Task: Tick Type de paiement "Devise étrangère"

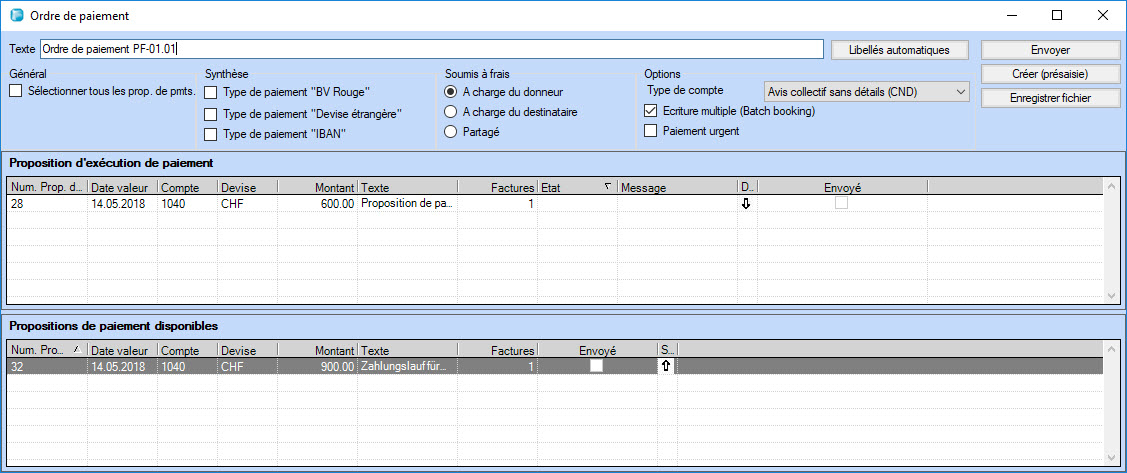Action: 211,114
